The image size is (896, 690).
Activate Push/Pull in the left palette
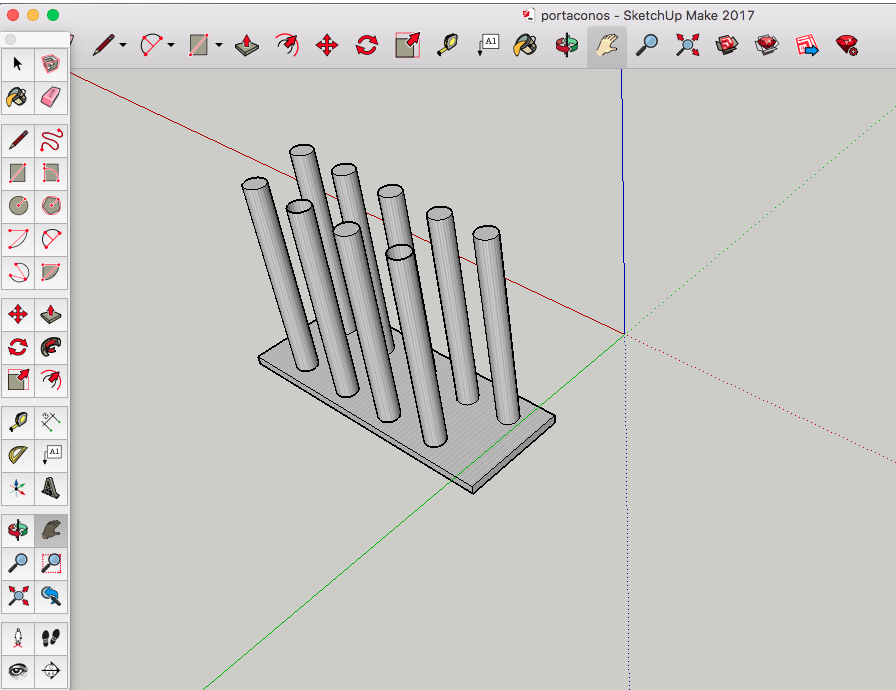coord(51,314)
